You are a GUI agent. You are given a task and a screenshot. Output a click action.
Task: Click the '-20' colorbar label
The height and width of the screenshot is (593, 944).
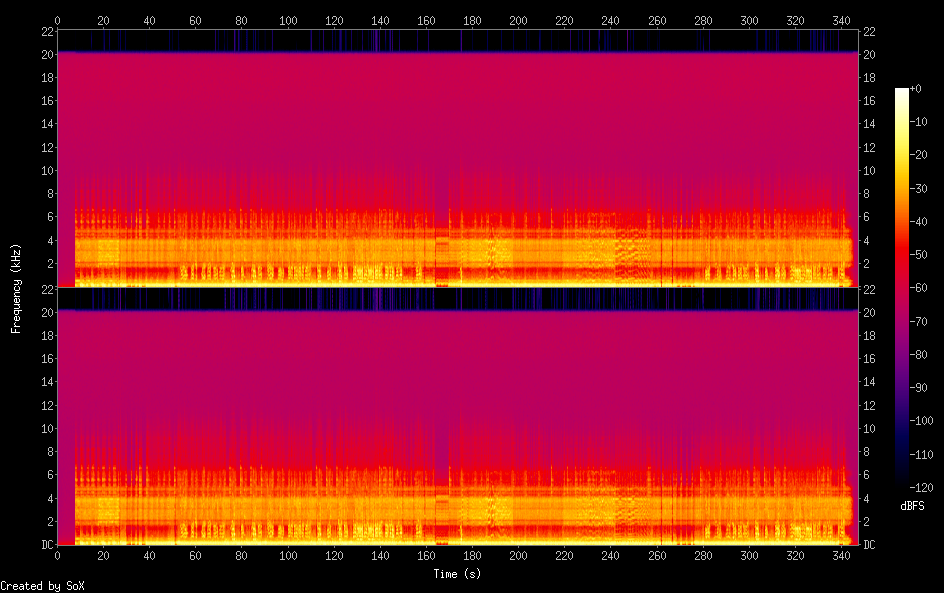[x=918, y=155]
